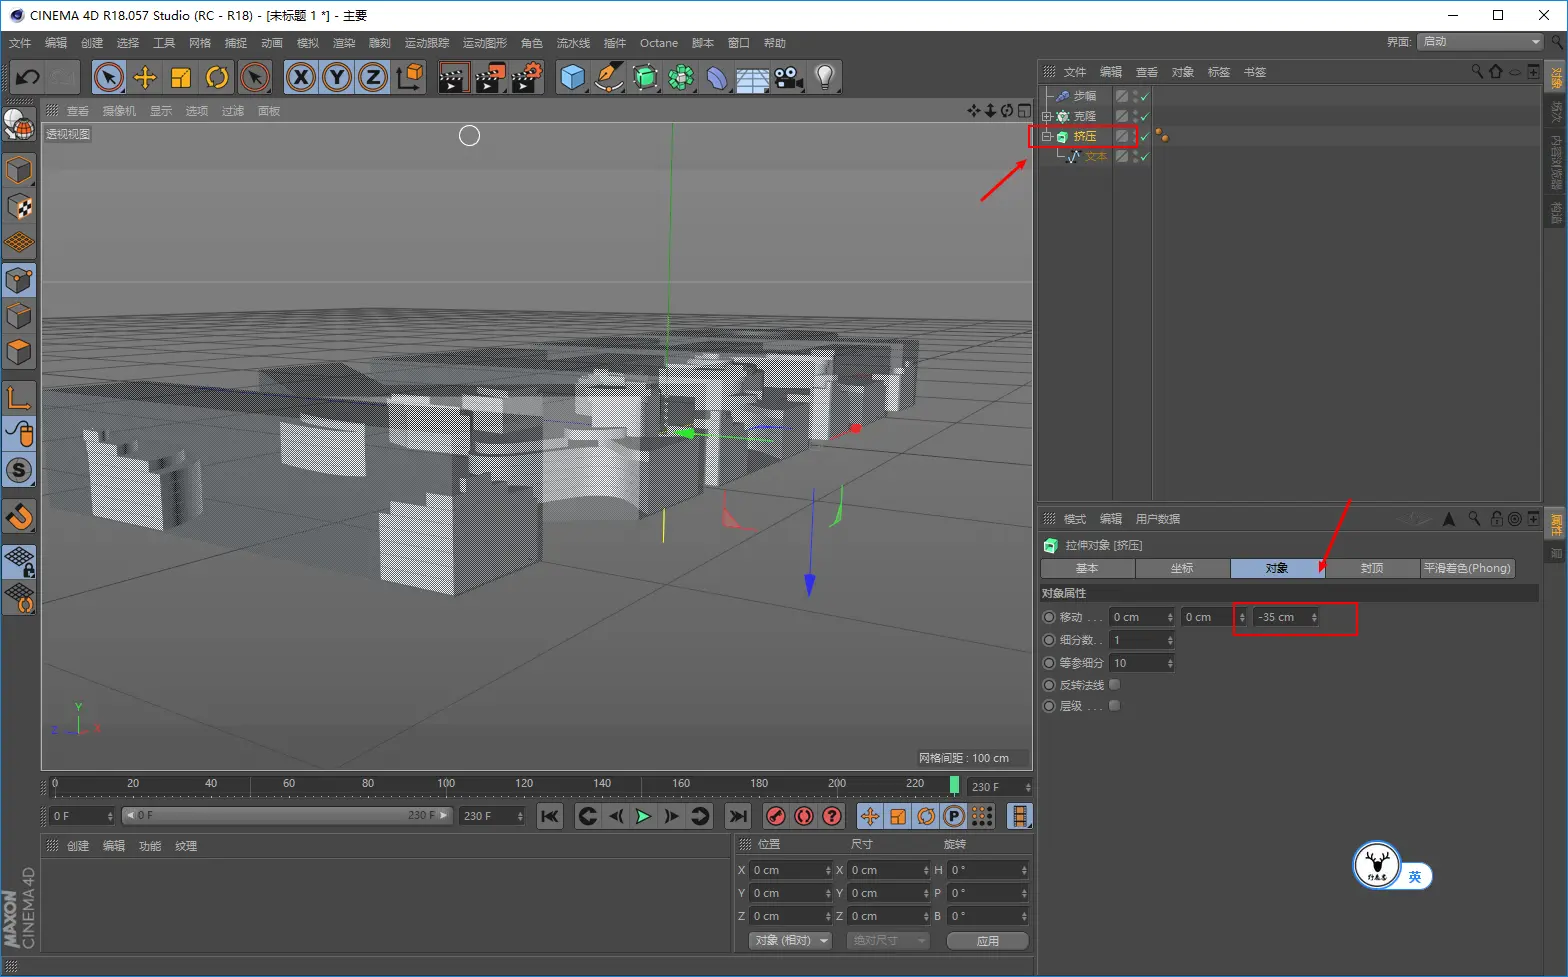Toggle the green checkmark for 挤压
Viewport: 1568px width, 977px height.
coord(1144,137)
